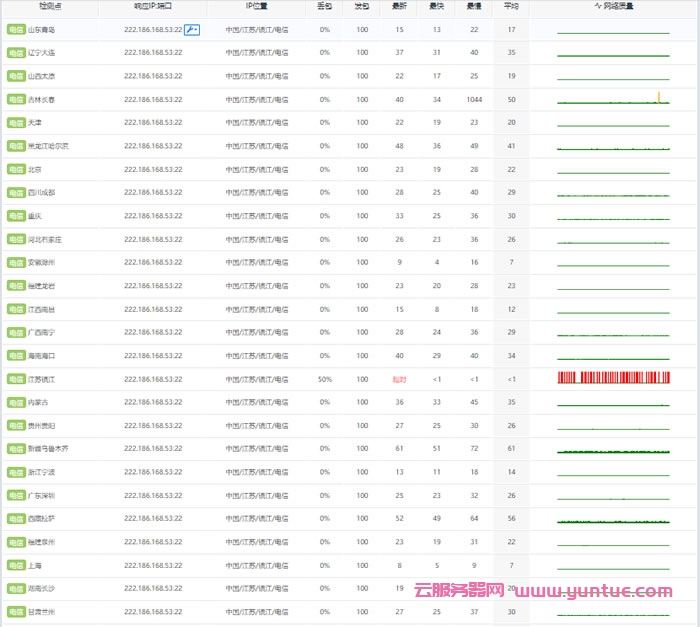Click the 电信 badge in the 重庆 row
The image size is (700, 627).
pos(16,216)
